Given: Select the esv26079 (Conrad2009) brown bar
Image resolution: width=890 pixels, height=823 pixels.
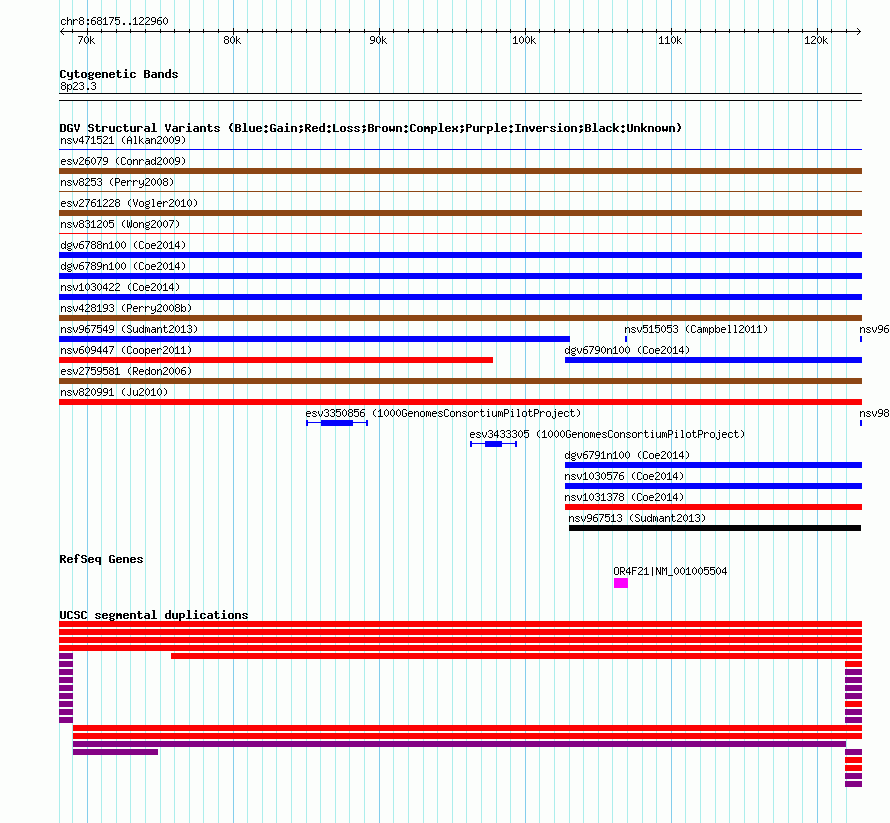Looking at the screenshot, I should [x=460, y=171].
